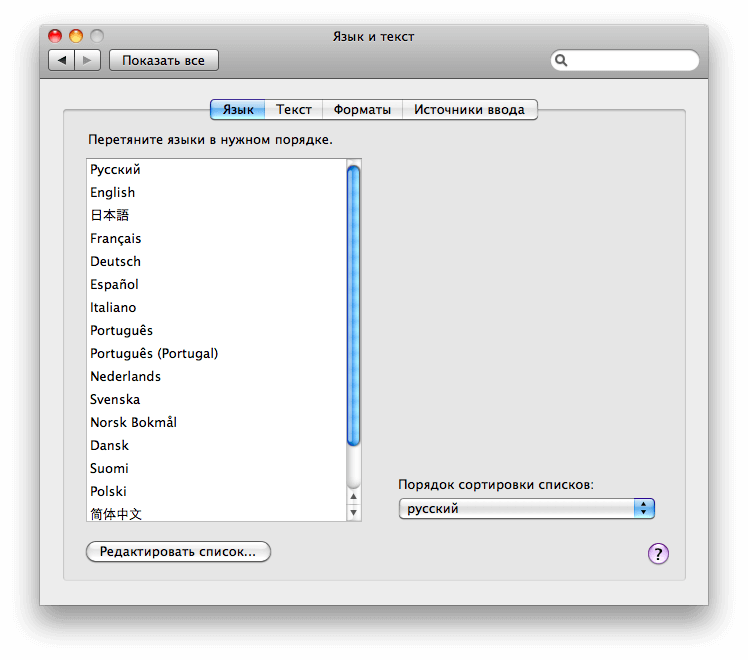Click inside the search input field
The image size is (748, 660).
point(624,60)
